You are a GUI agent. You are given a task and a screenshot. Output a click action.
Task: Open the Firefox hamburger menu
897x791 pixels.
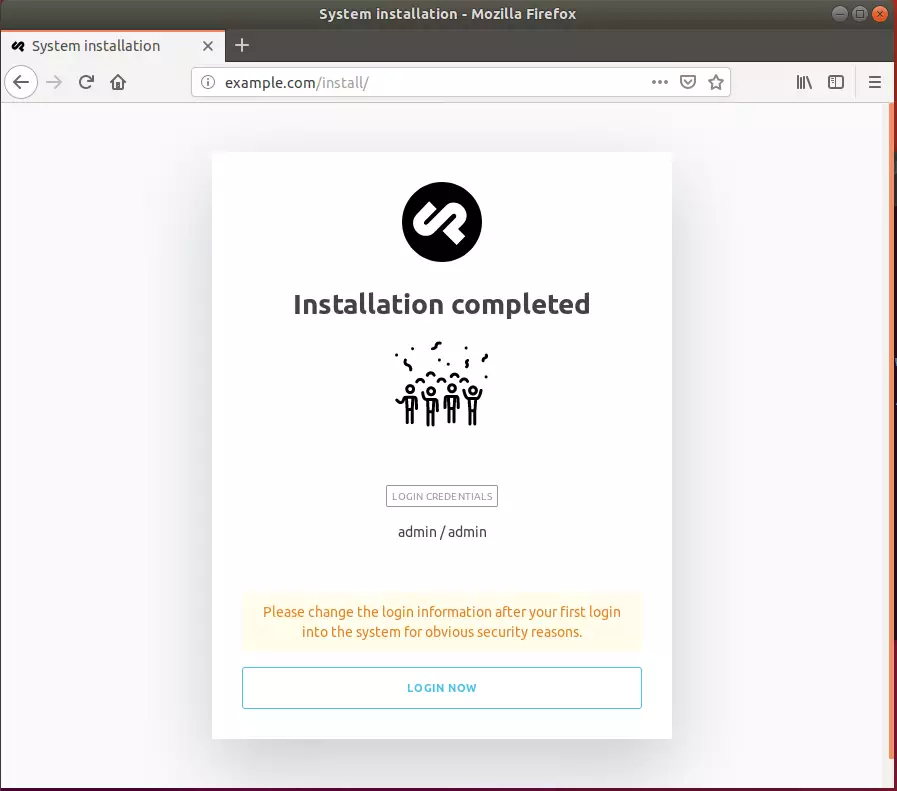pyautogui.click(x=875, y=82)
